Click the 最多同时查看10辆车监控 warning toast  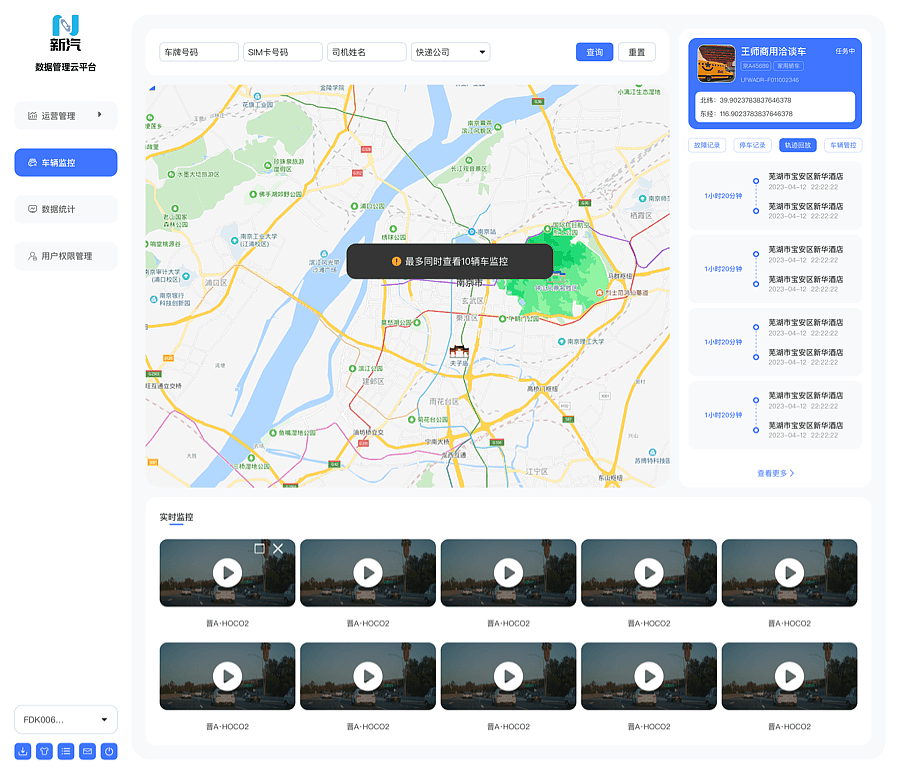tap(449, 261)
